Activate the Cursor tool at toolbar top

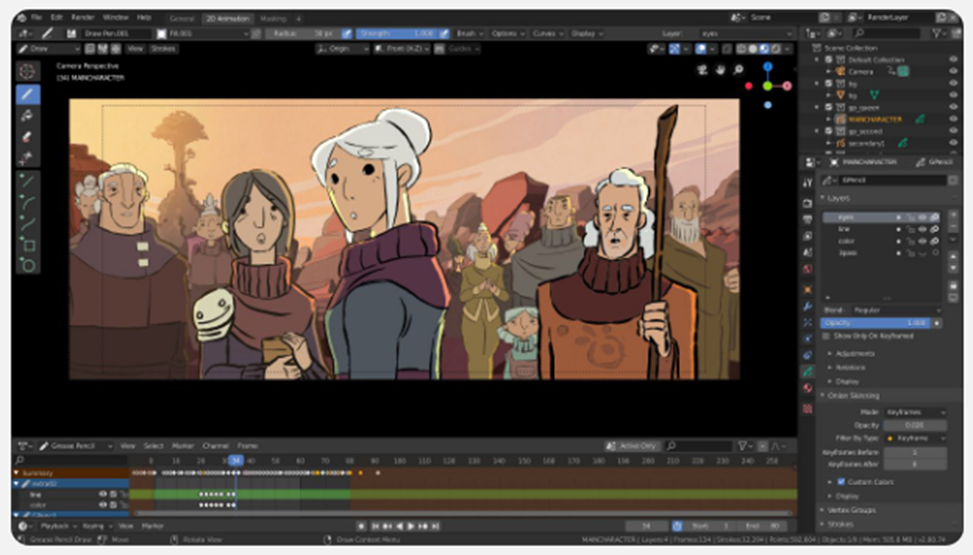pos(27,71)
